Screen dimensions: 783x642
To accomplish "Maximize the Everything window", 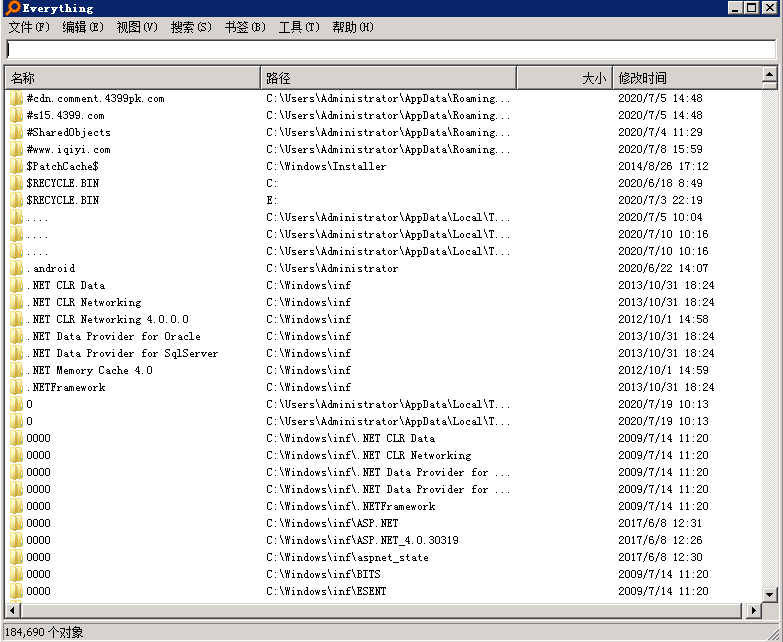I will pyautogui.click(x=752, y=7).
